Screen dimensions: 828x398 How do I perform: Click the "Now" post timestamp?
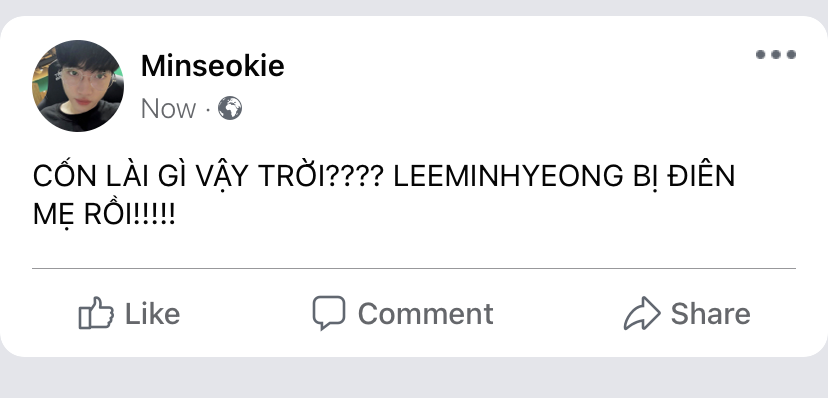[168, 109]
